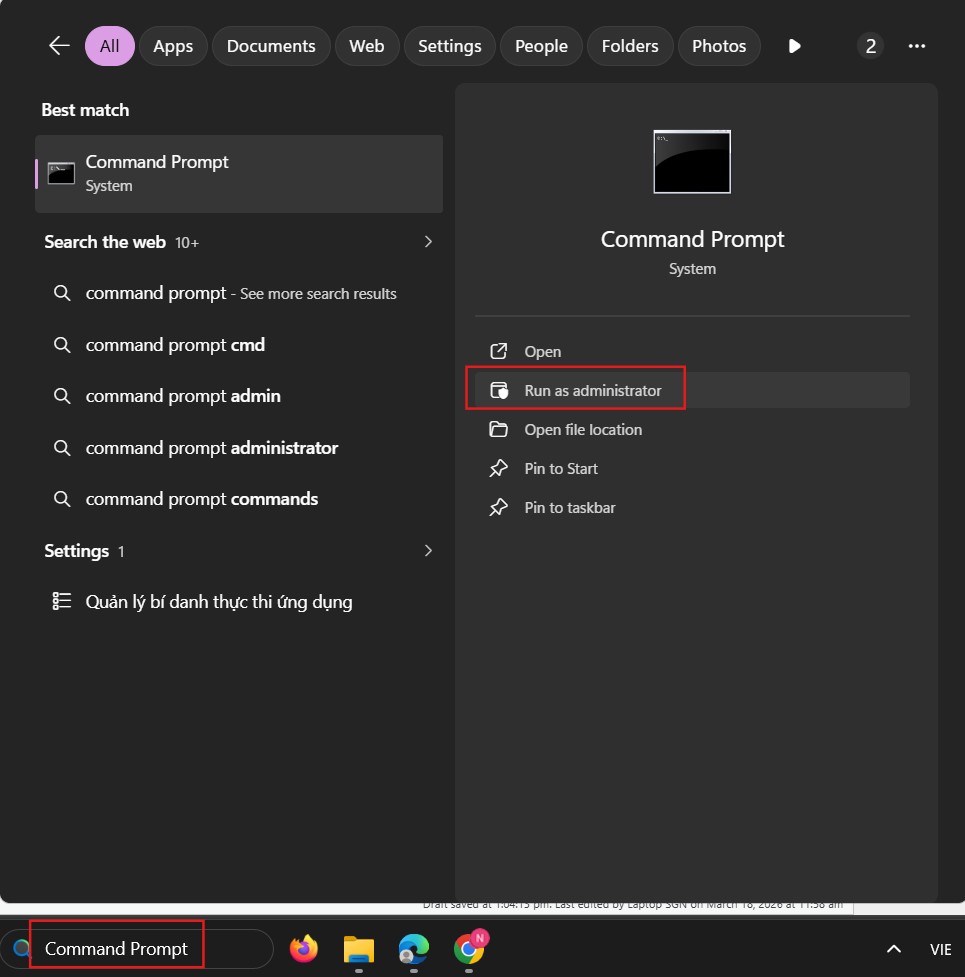The image size is (965, 977).
Task: Open Firefox from the taskbar
Action: pyautogui.click(x=304, y=948)
